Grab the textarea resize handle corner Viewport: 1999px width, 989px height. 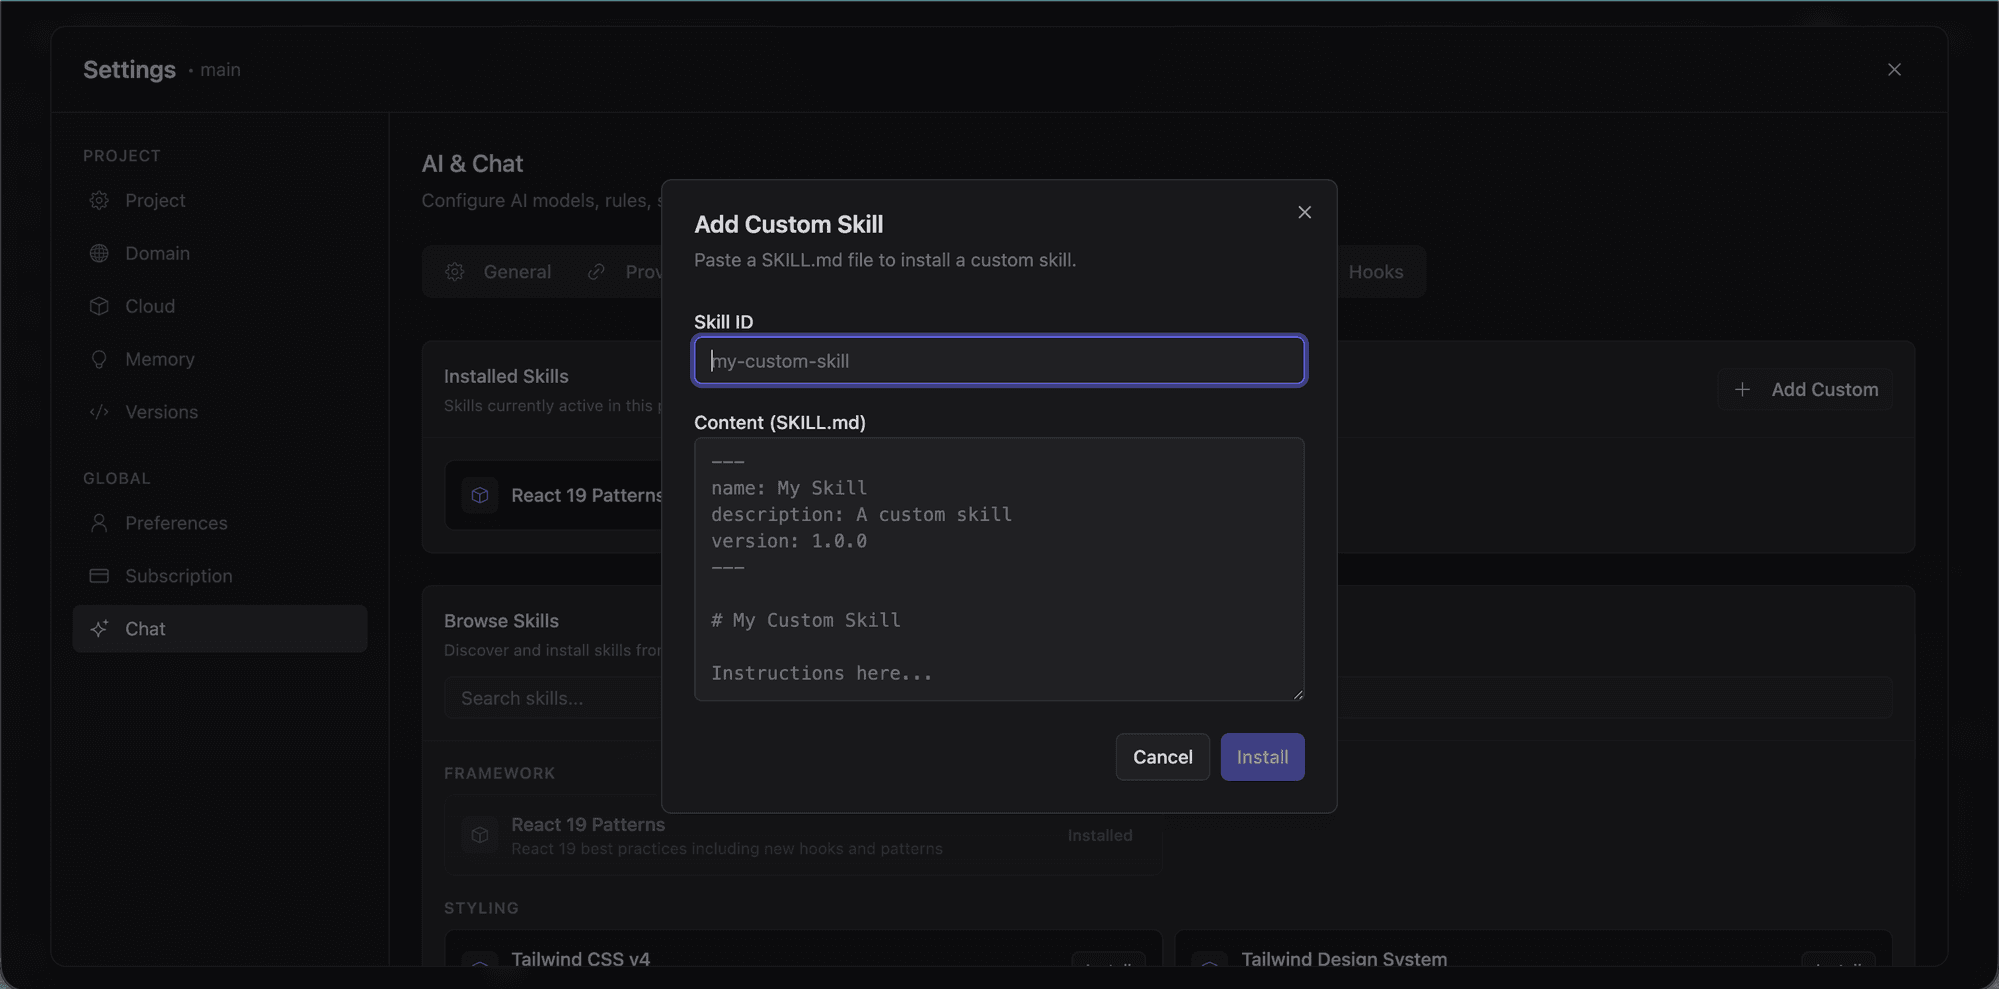coord(1298,694)
